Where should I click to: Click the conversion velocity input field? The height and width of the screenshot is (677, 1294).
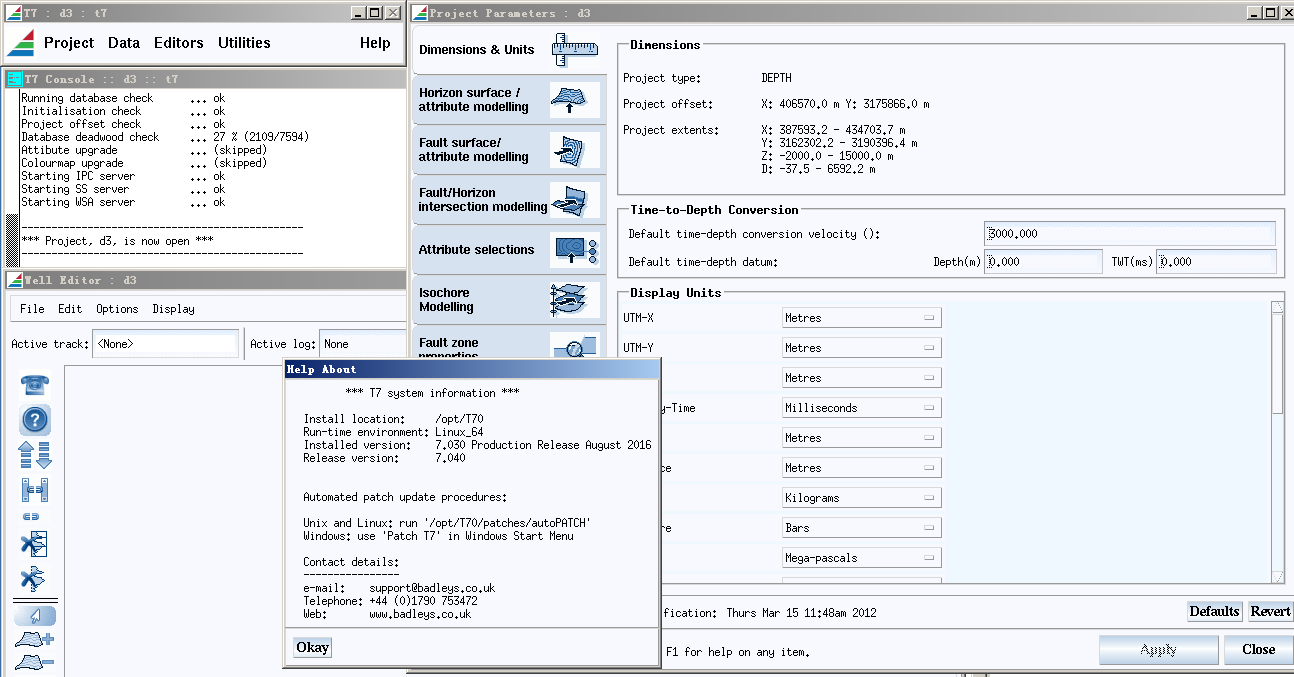click(x=1130, y=234)
